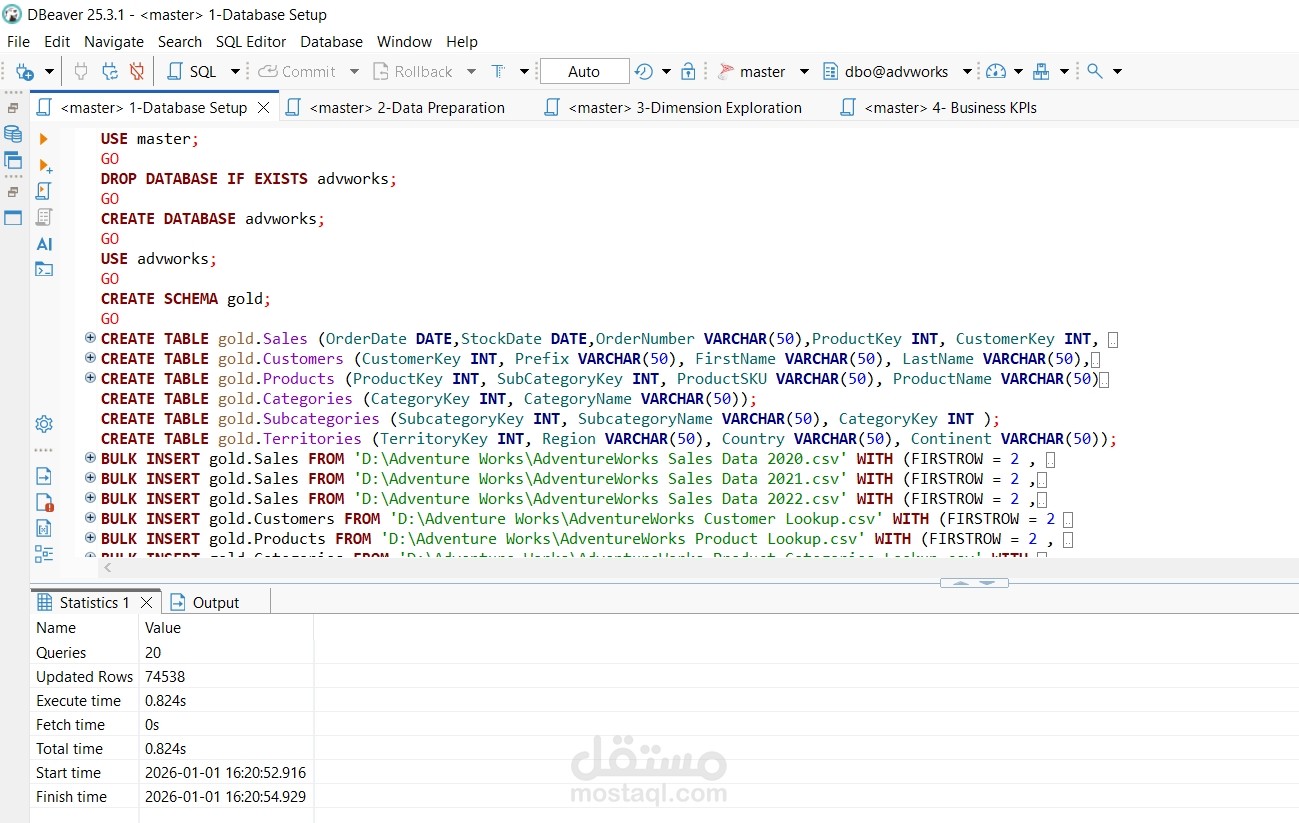The height and width of the screenshot is (823, 1299).
Task: Open the dropdown beside the clock icon
Action: pos(666,72)
